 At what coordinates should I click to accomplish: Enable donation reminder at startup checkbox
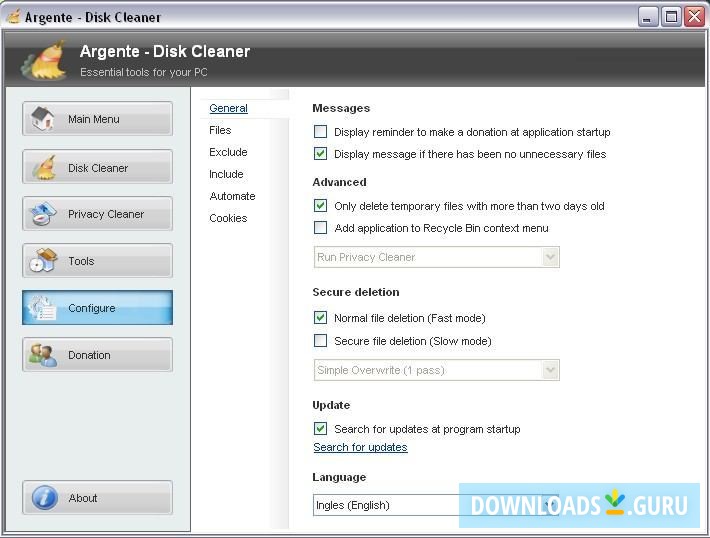[320, 132]
